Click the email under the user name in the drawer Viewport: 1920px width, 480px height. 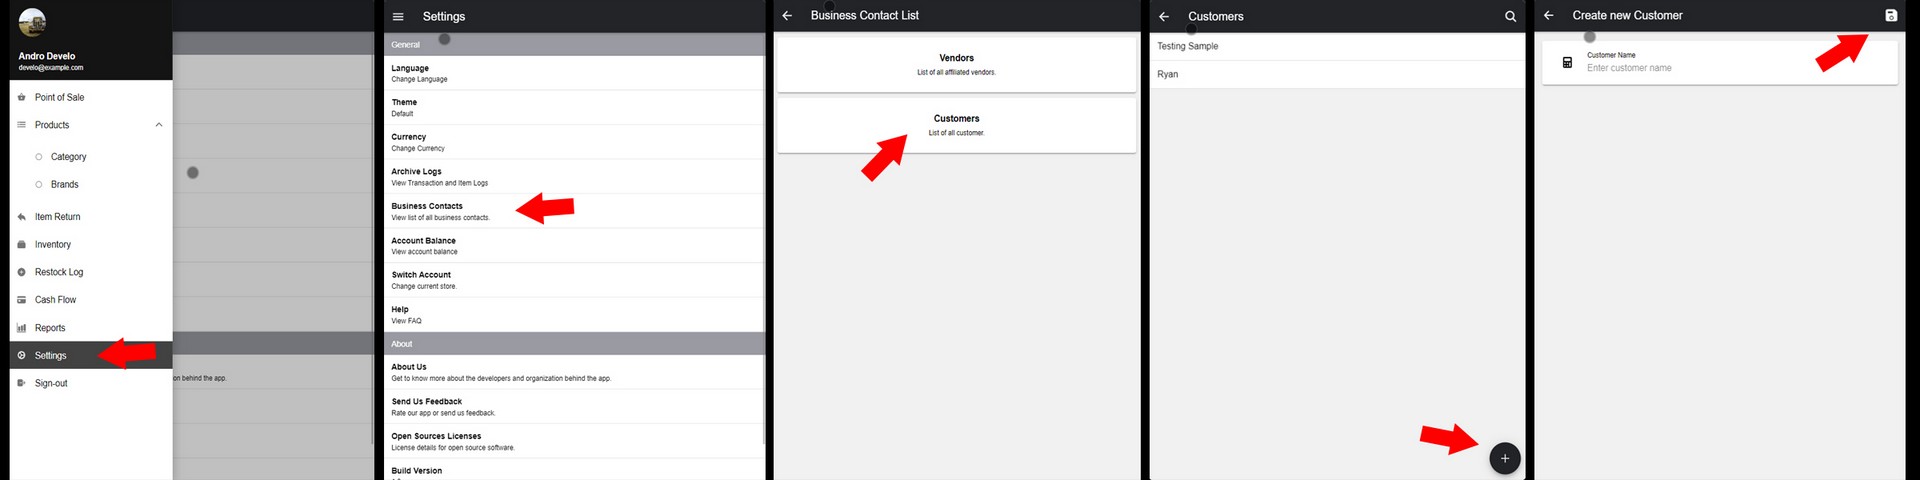pos(51,68)
